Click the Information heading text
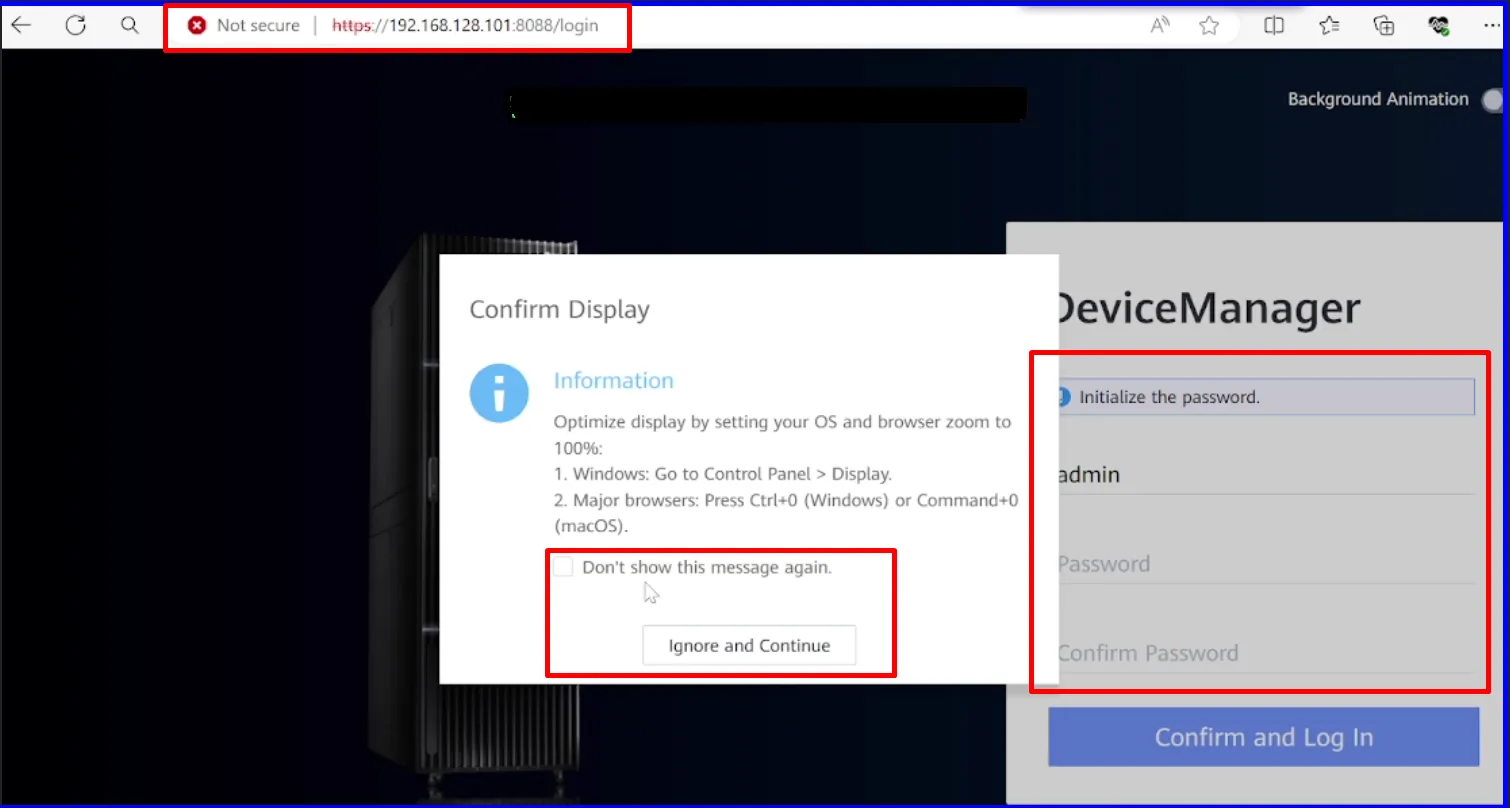The width and height of the screenshot is (1510, 808). click(613, 381)
